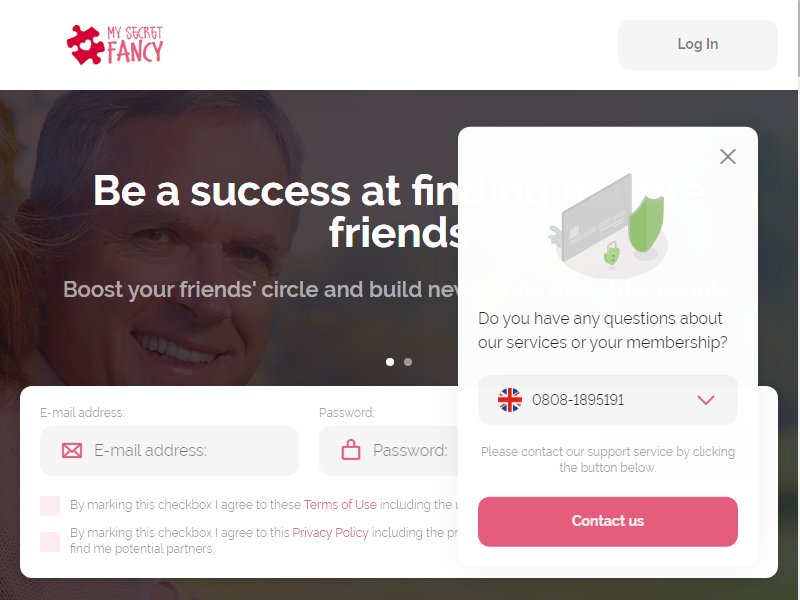The image size is (800, 600).
Task: Select the first carousel slide dot
Action: pyautogui.click(x=390, y=362)
